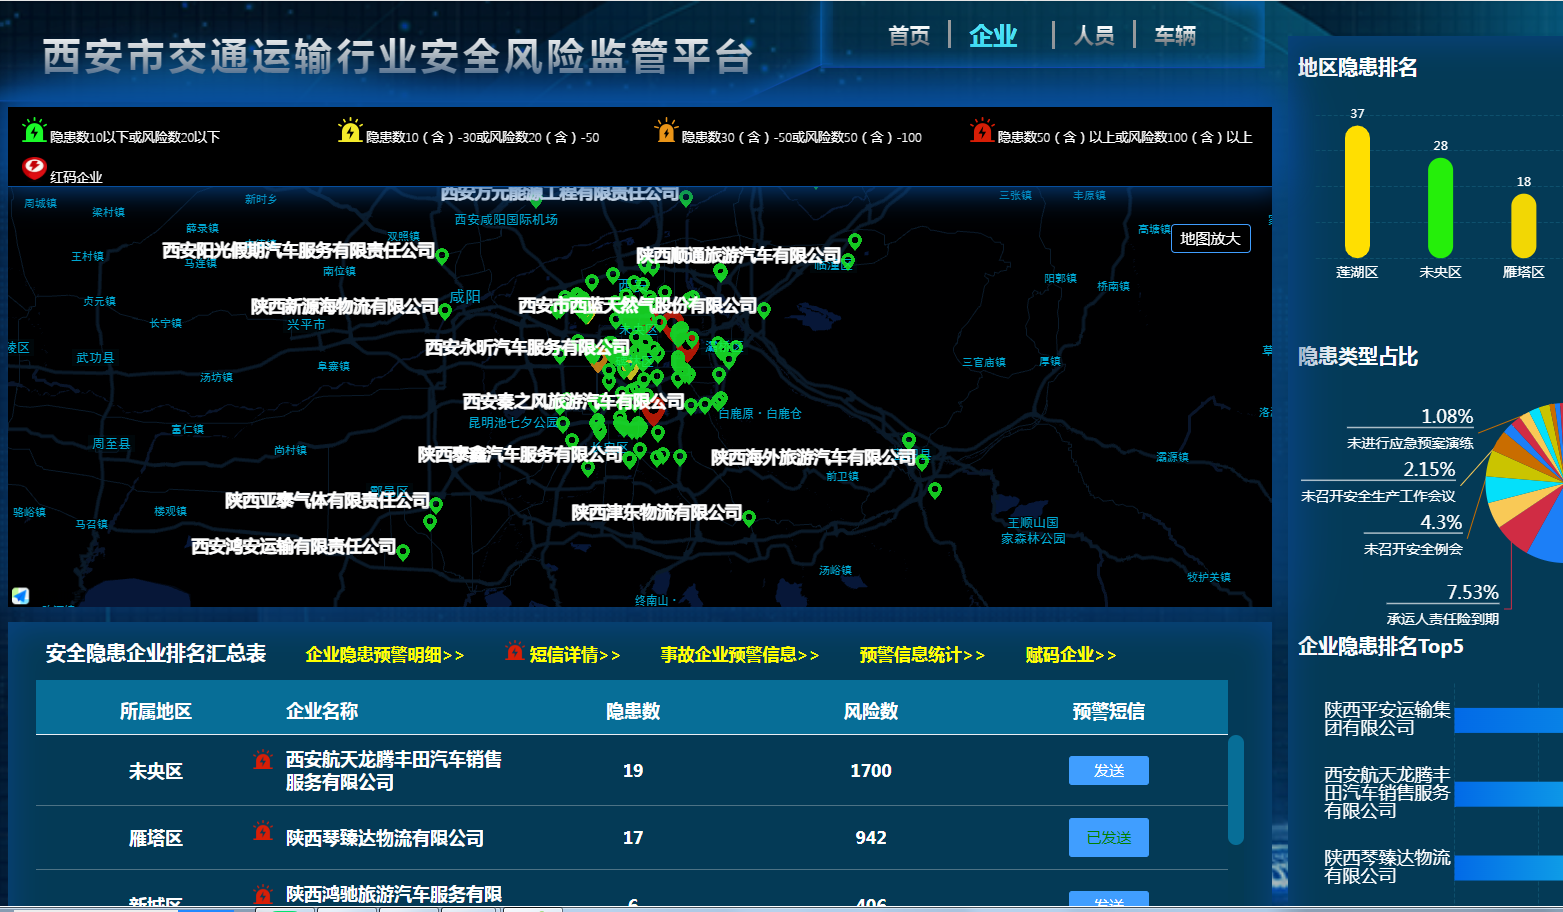Select map pin for 西安秦之风旅游汽车有限公司

691,406
